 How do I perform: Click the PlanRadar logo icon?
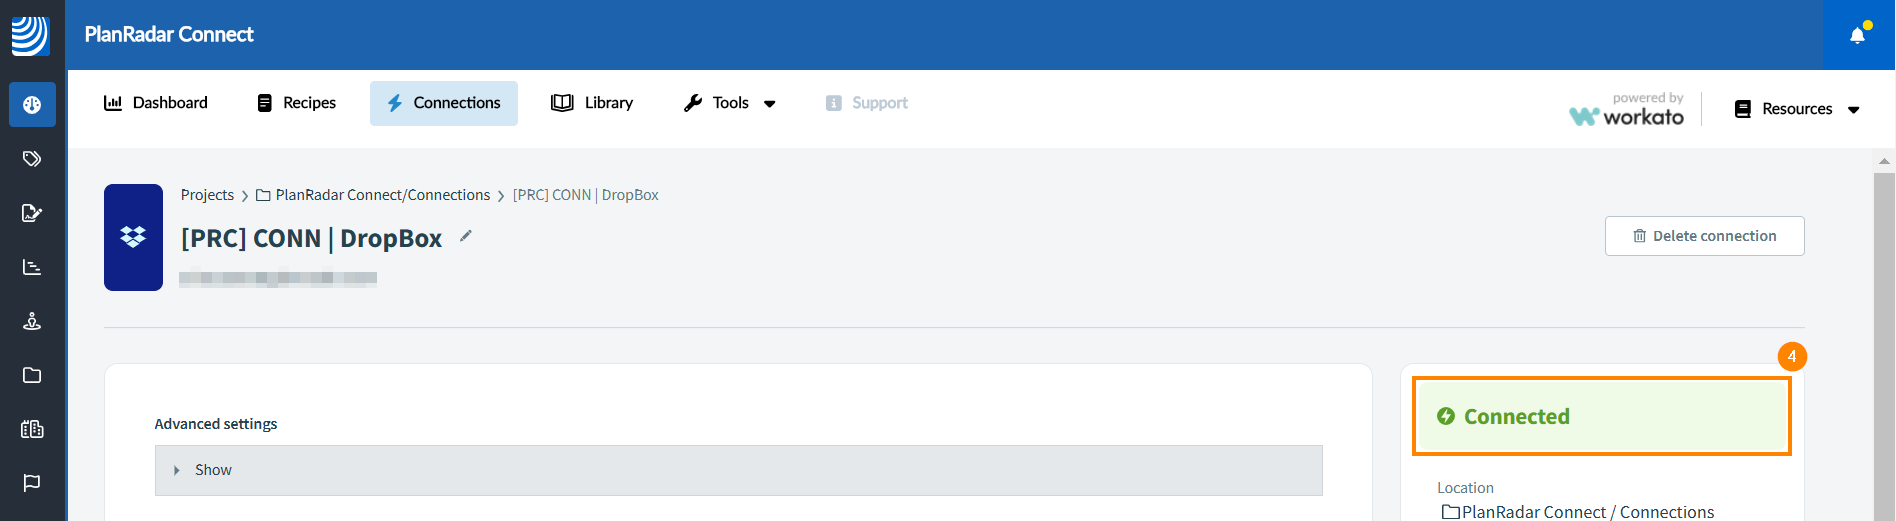[x=30, y=35]
